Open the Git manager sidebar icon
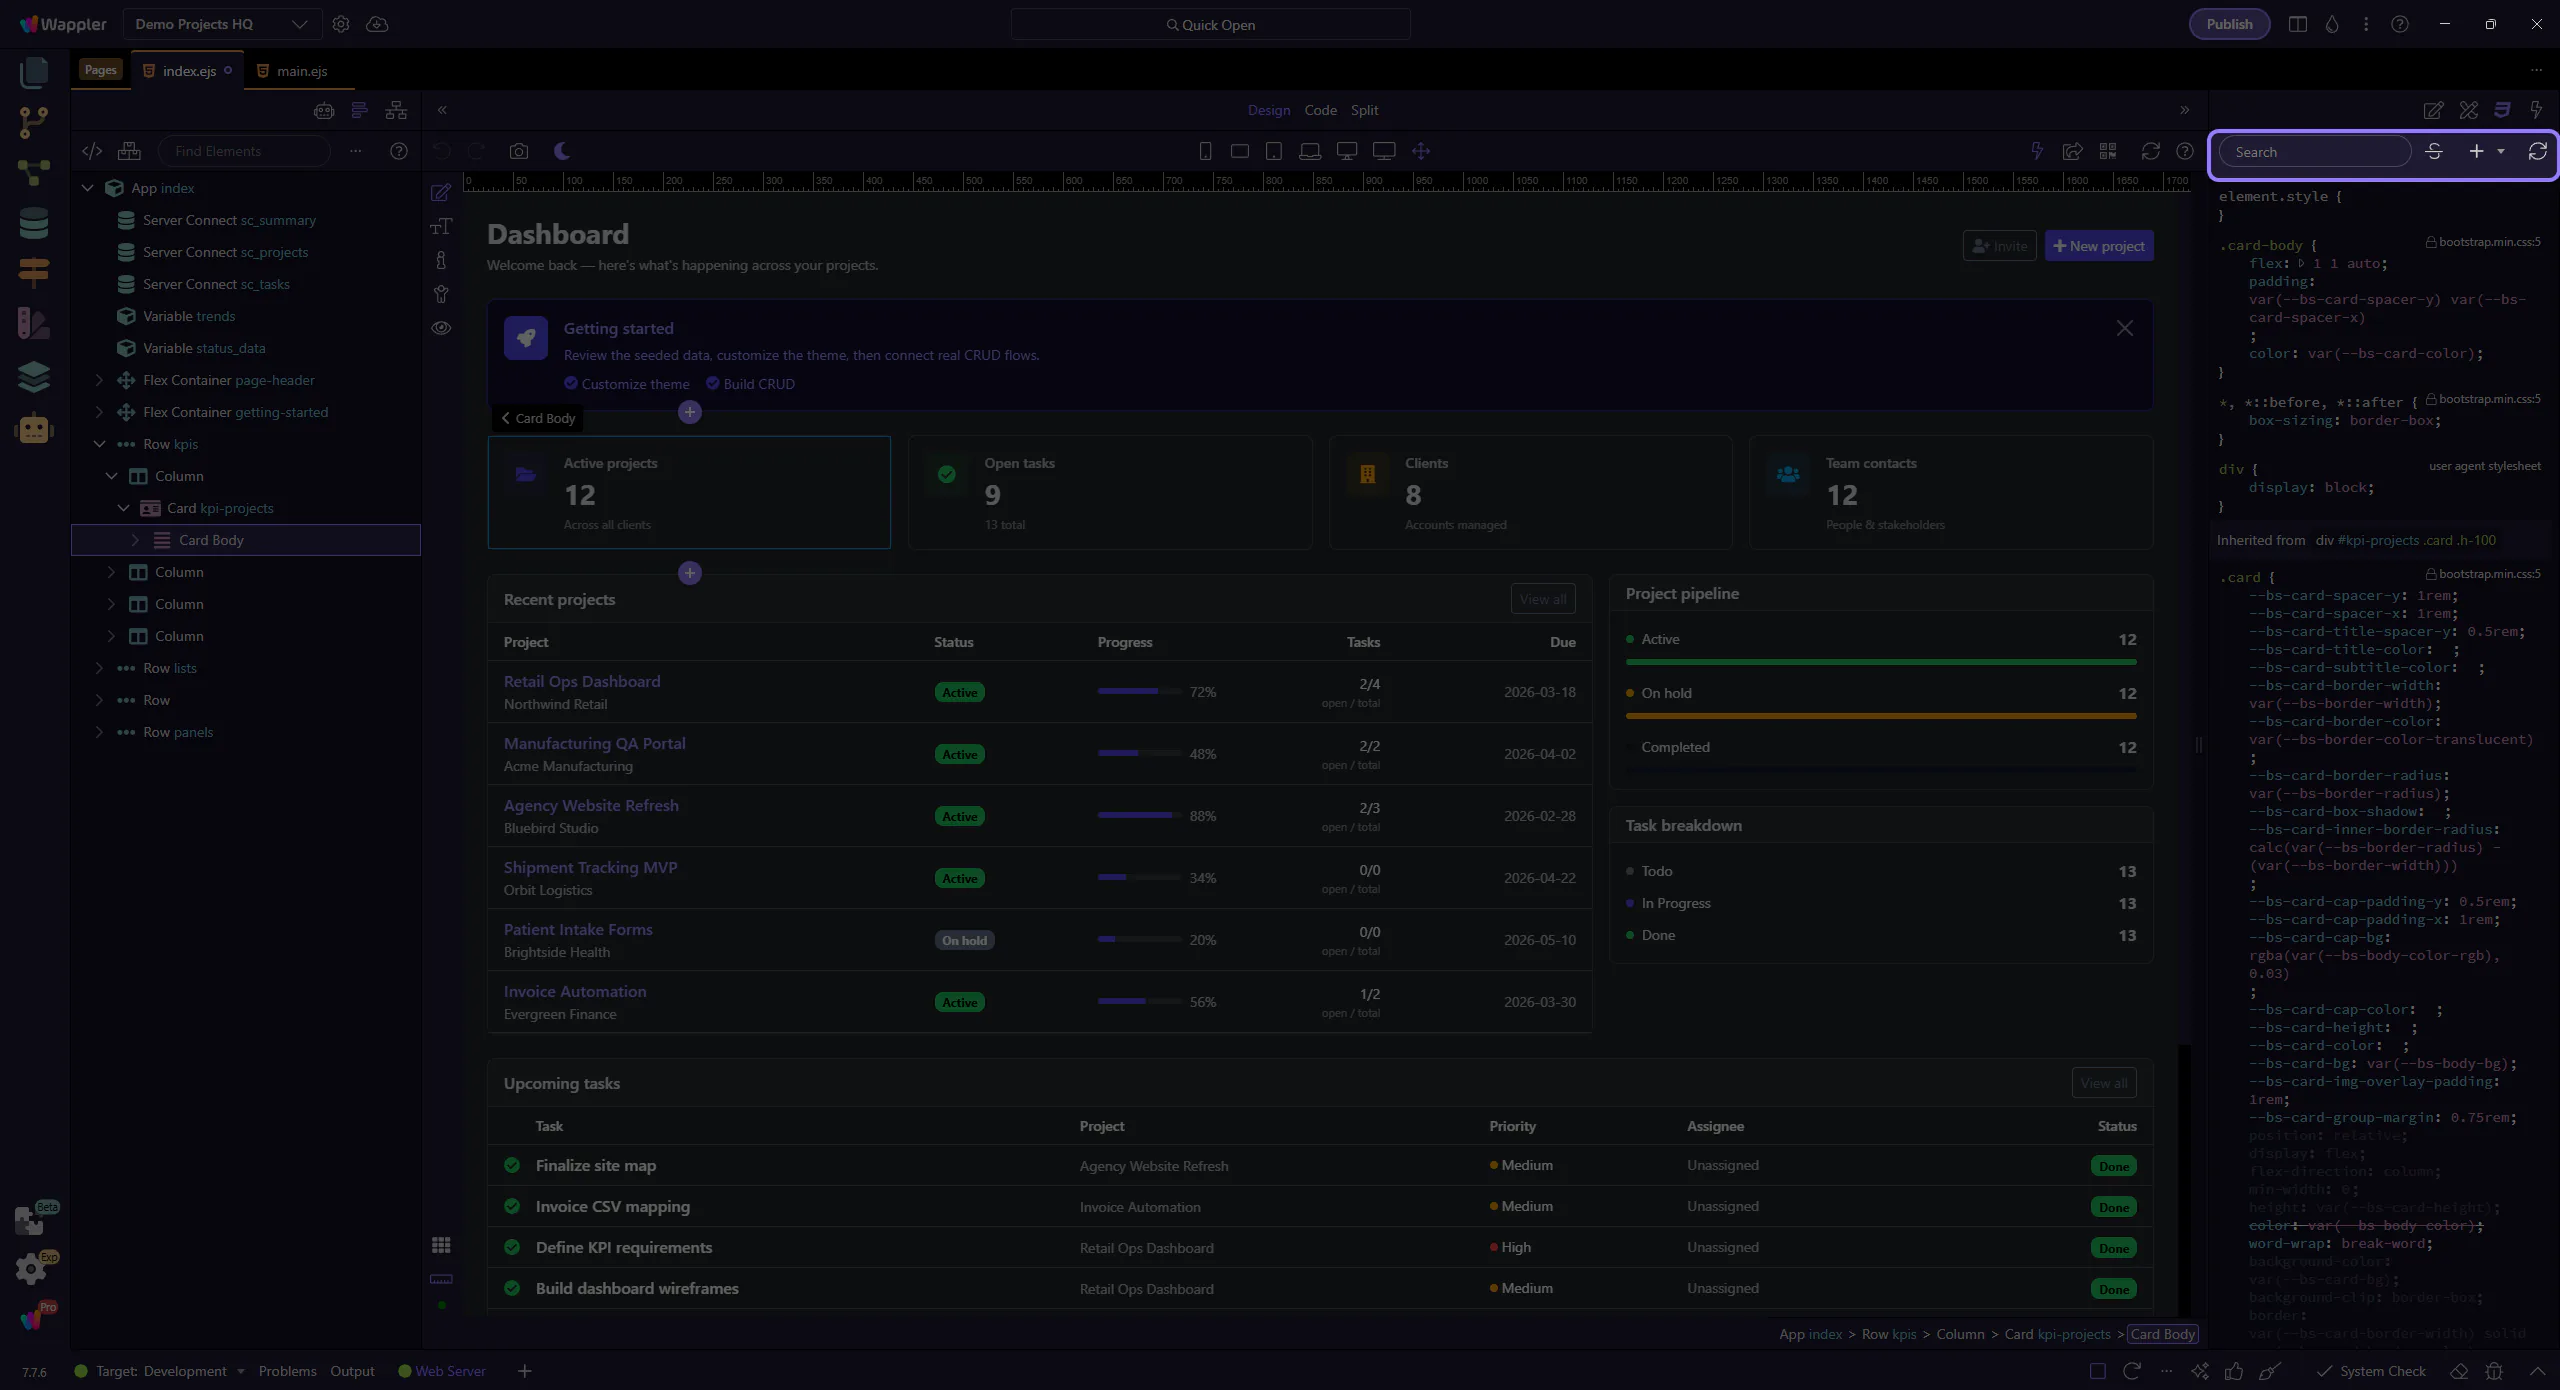The width and height of the screenshot is (2560, 1390). [33, 122]
